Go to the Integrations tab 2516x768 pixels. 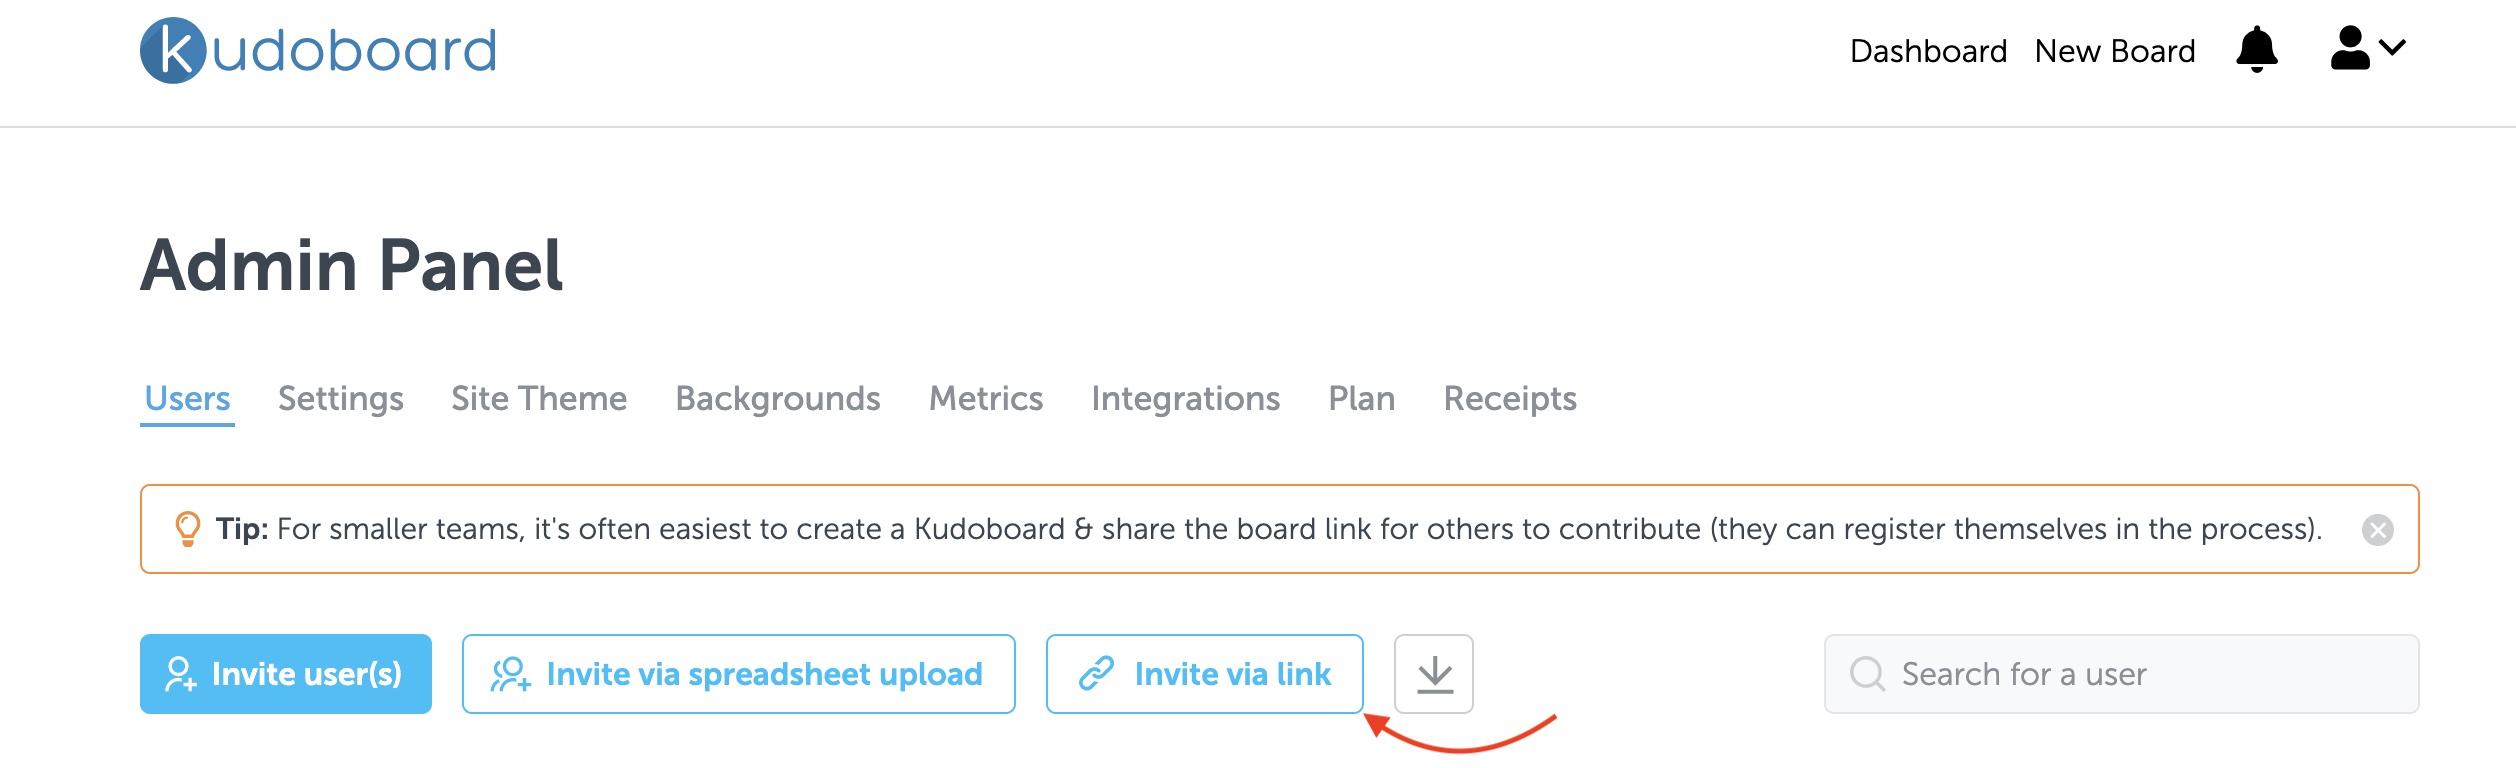[x=1186, y=399]
